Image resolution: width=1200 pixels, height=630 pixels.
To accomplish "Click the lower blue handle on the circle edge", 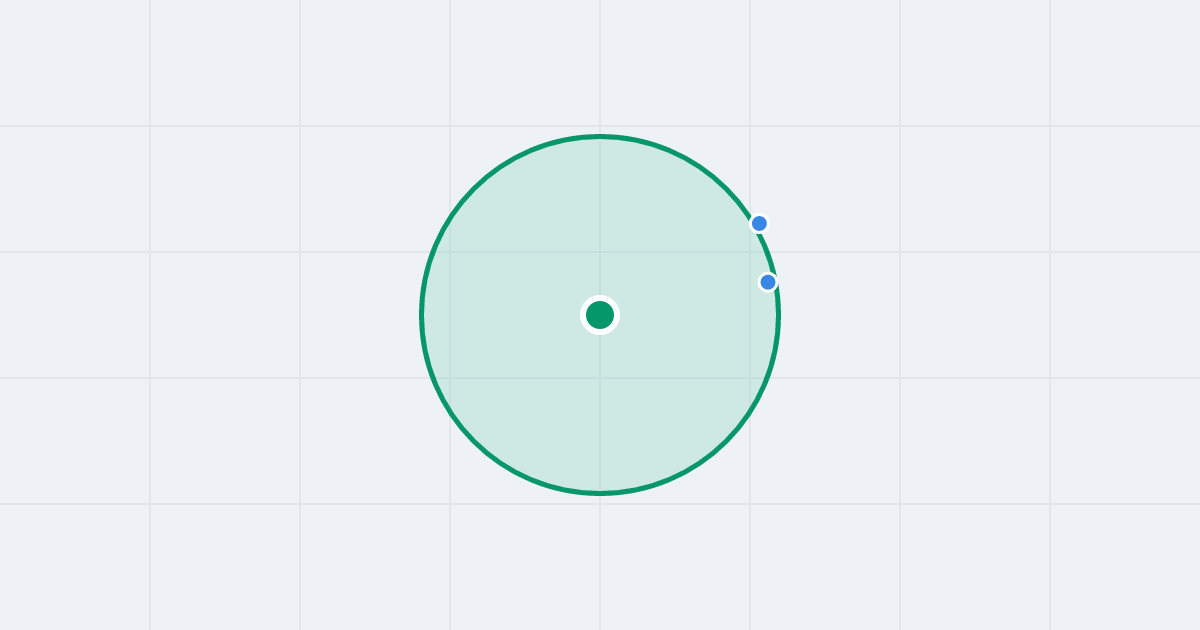I will pyautogui.click(x=768, y=282).
